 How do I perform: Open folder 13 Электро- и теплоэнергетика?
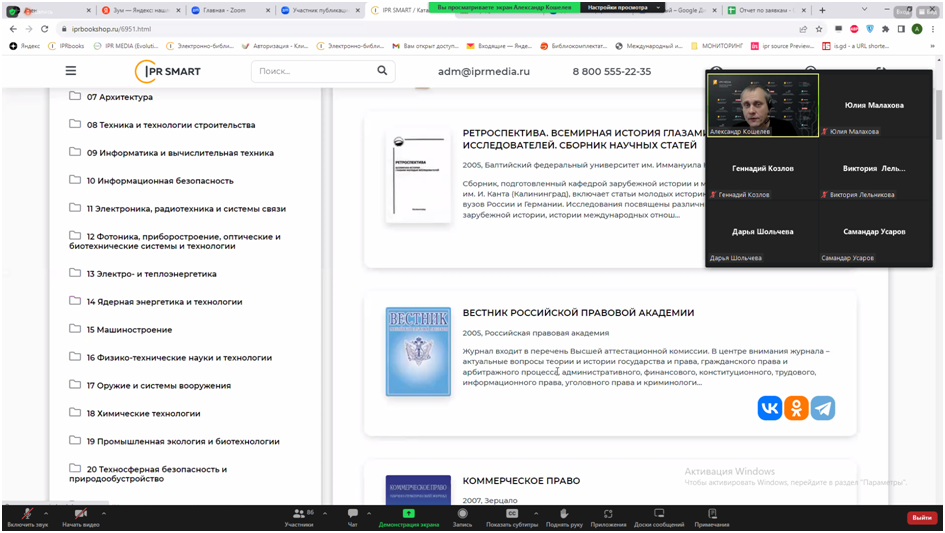143,274
